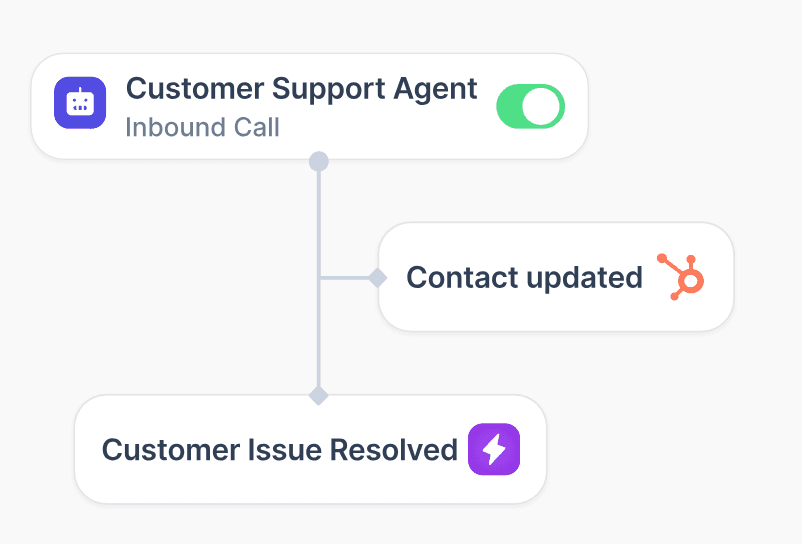Click the orange HubSpot logo icon
This screenshot has height=544, width=802.
pos(681,277)
